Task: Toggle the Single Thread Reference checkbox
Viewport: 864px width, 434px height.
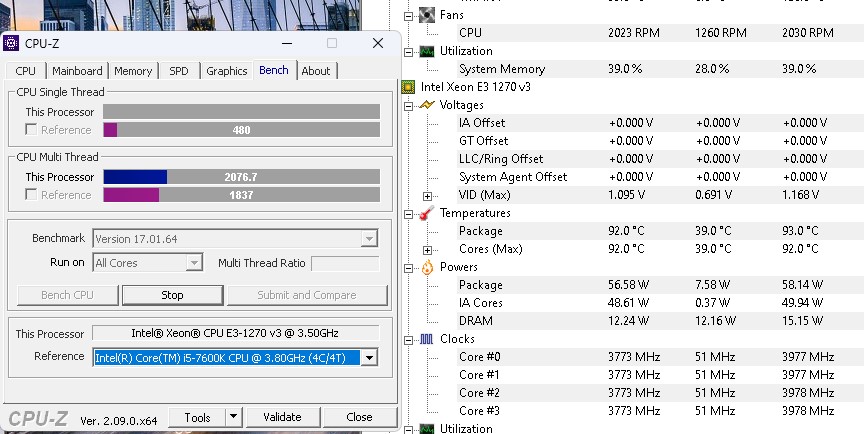Action: tap(31, 130)
